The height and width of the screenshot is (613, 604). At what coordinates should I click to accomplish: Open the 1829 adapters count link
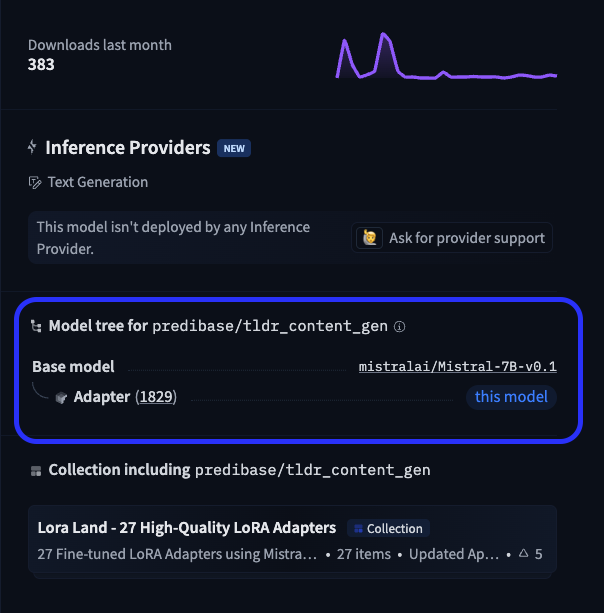[x=156, y=397]
